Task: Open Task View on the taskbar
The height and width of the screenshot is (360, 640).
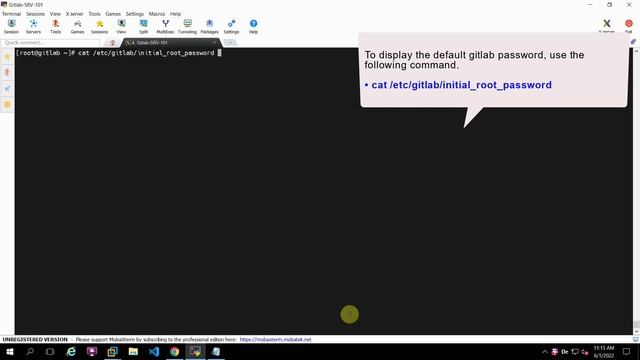Action: coord(50,351)
